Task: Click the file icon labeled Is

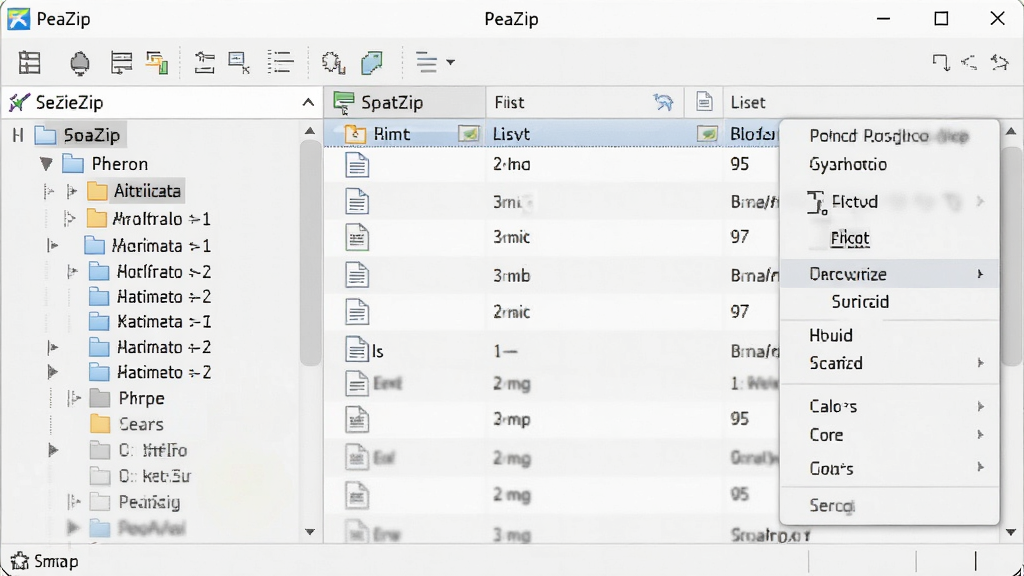Action: pos(357,349)
